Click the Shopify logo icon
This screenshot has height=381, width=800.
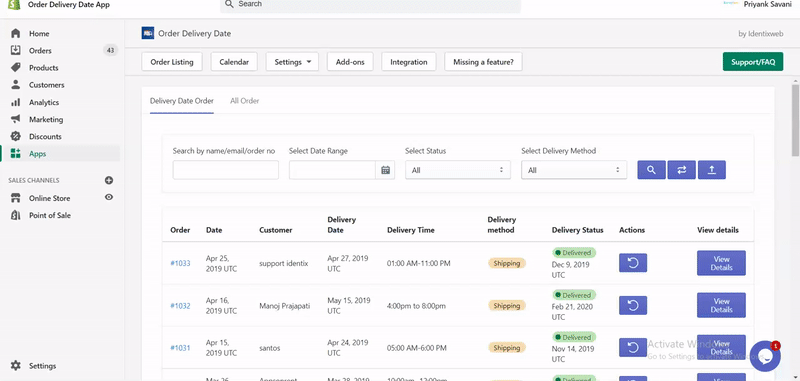coord(14,5)
